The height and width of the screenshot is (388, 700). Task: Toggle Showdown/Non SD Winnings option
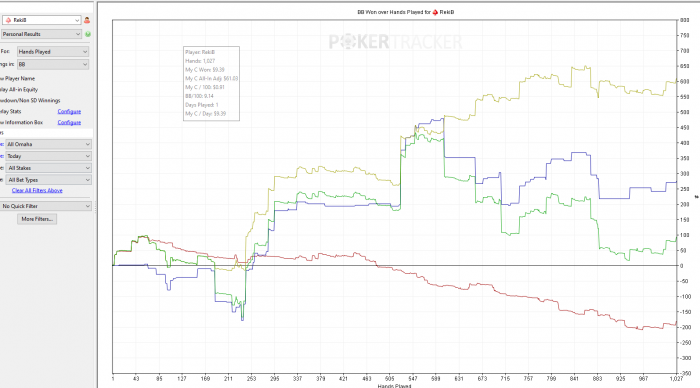pyautogui.click(x=30, y=100)
